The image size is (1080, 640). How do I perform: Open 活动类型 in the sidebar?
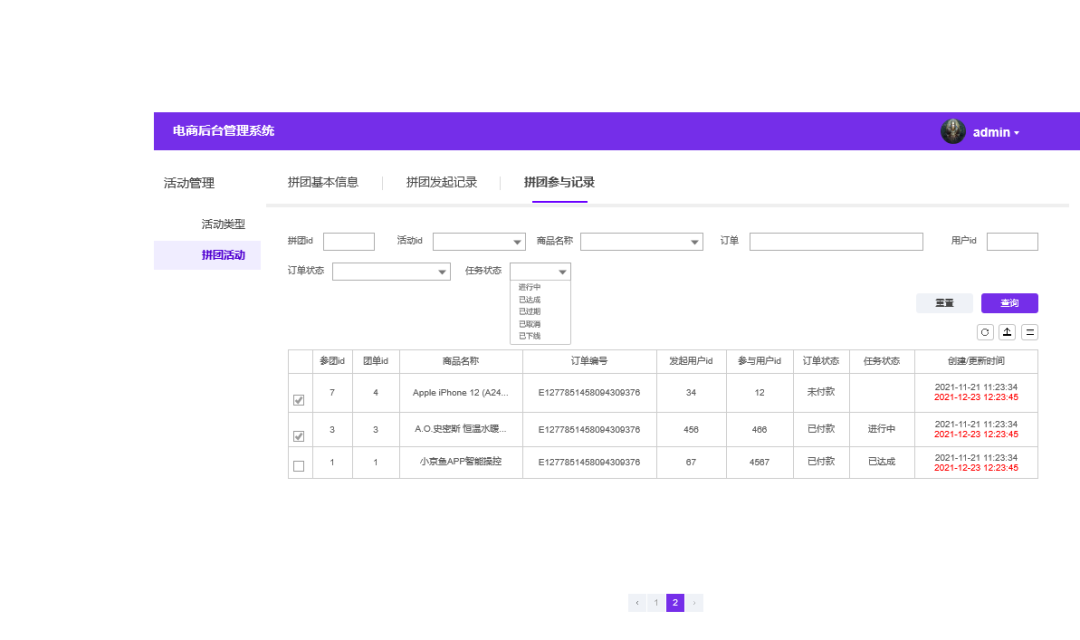point(223,224)
